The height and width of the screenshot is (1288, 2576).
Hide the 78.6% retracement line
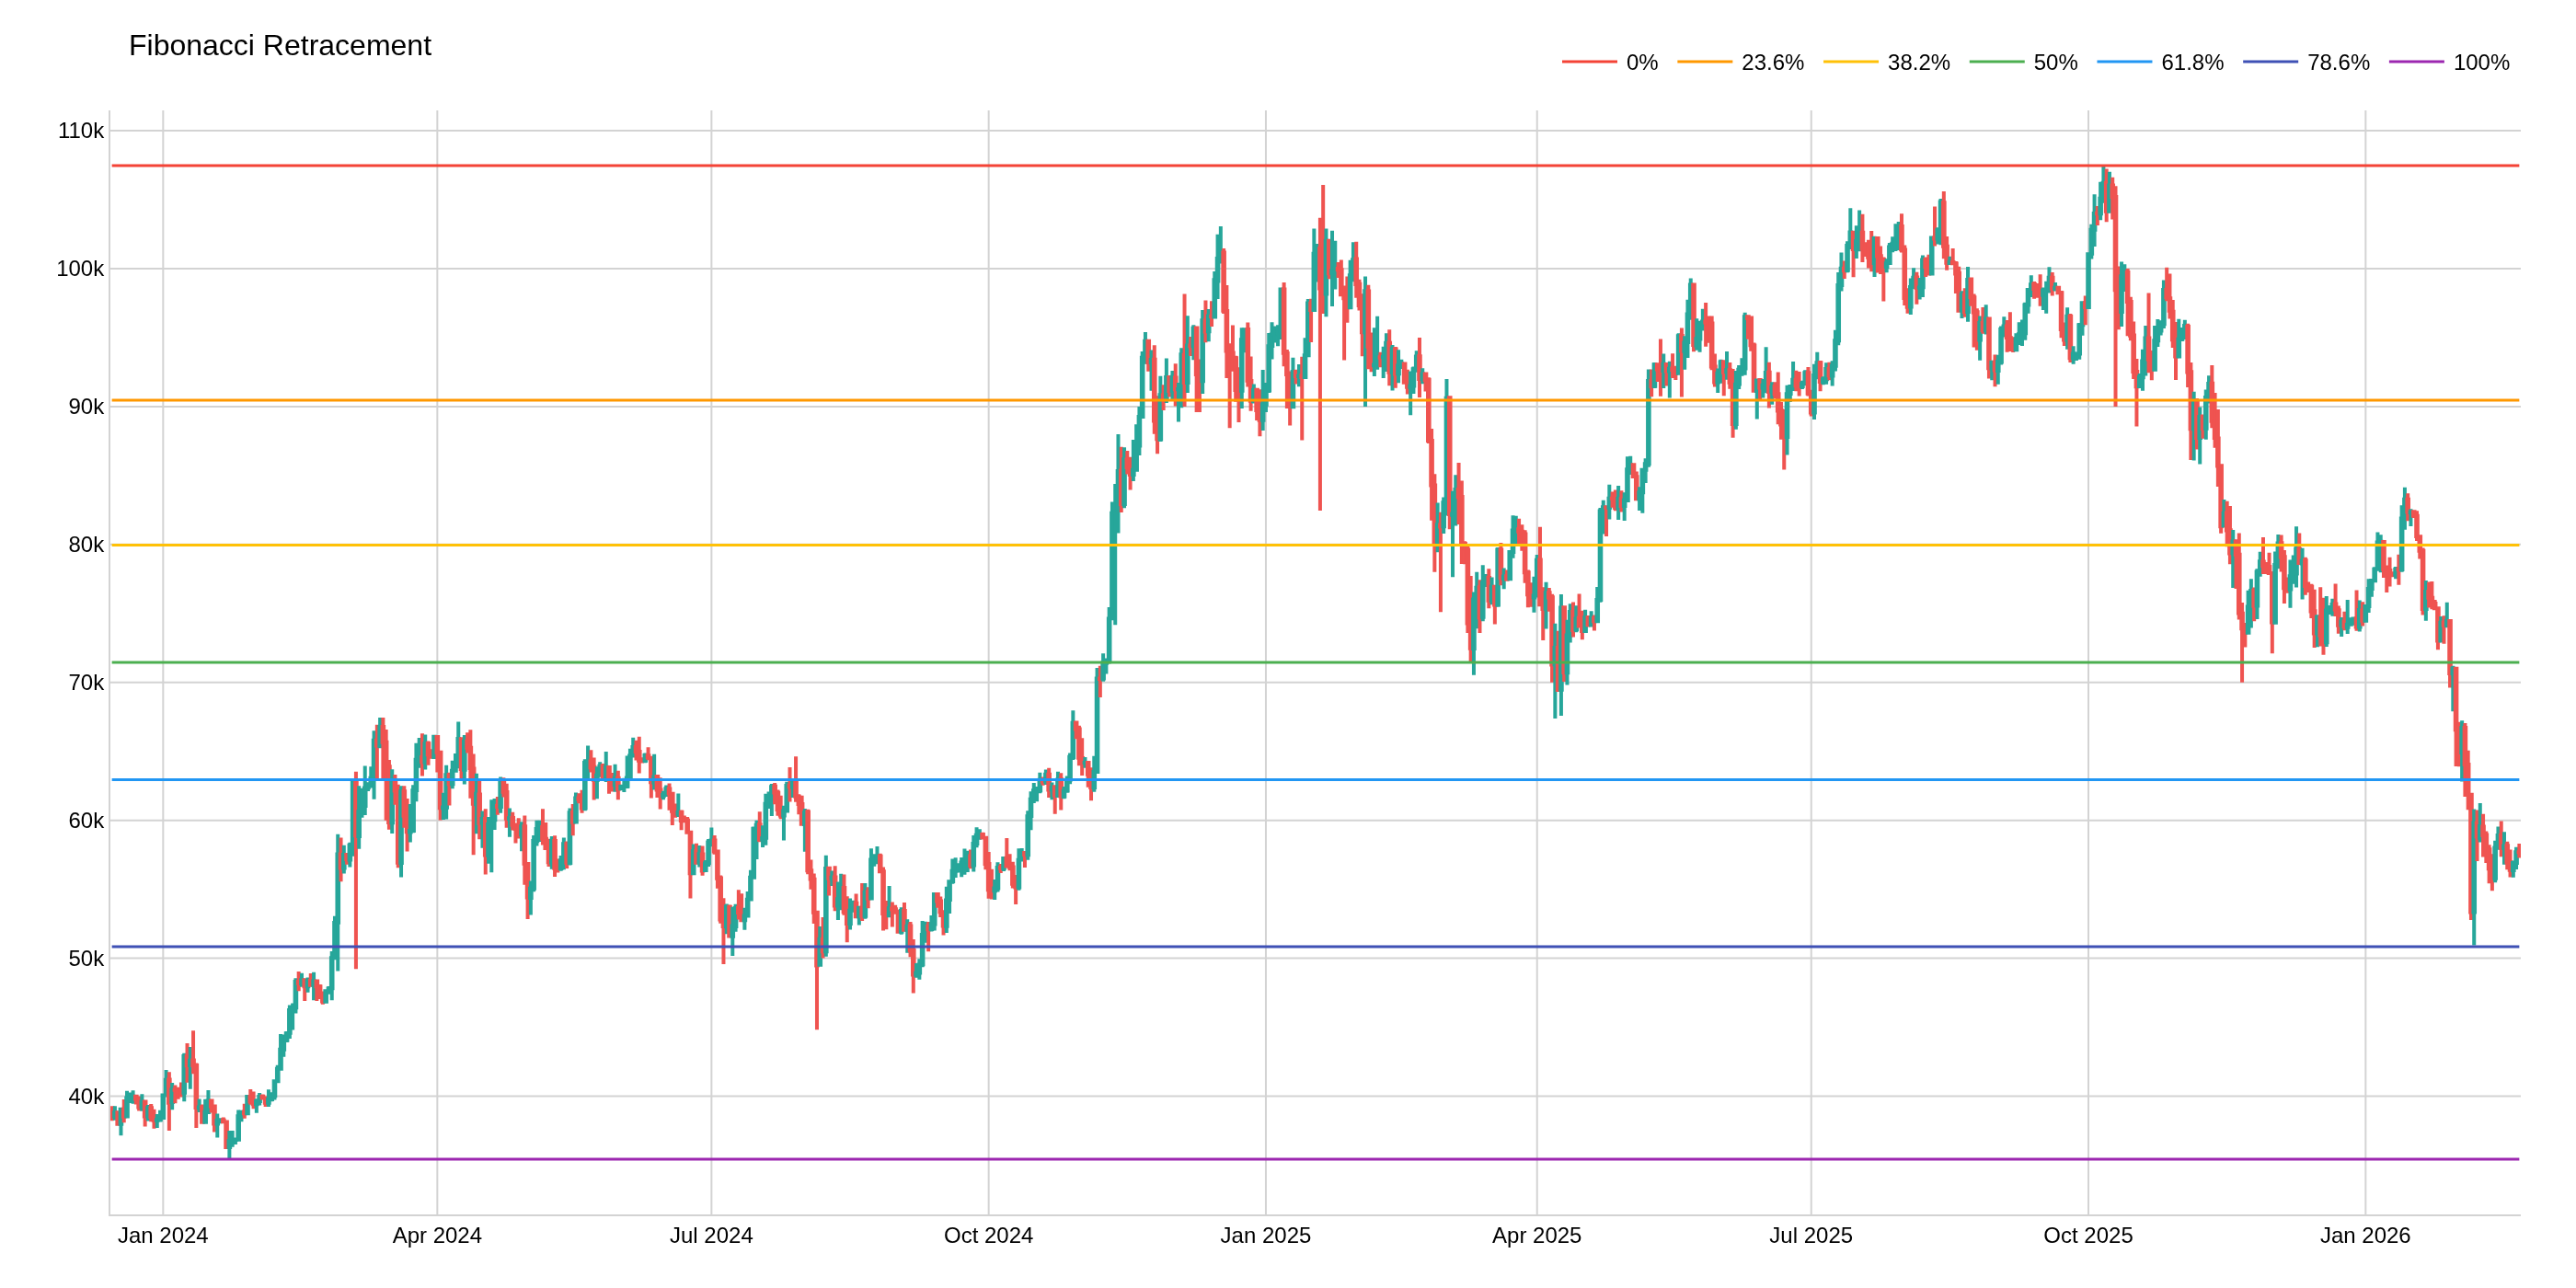[2340, 62]
